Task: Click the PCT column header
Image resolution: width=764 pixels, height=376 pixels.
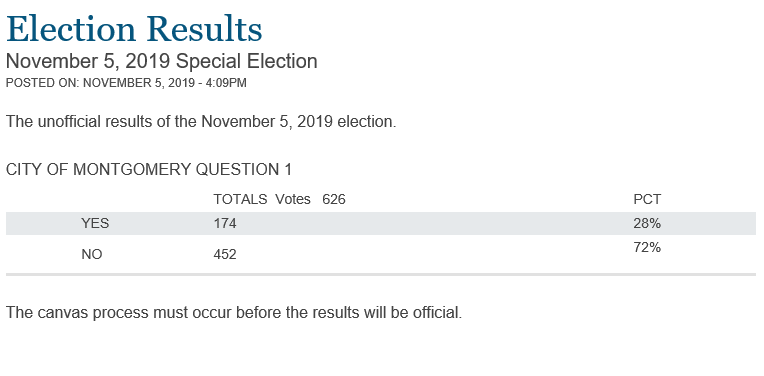Action: (x=647, y=199)
